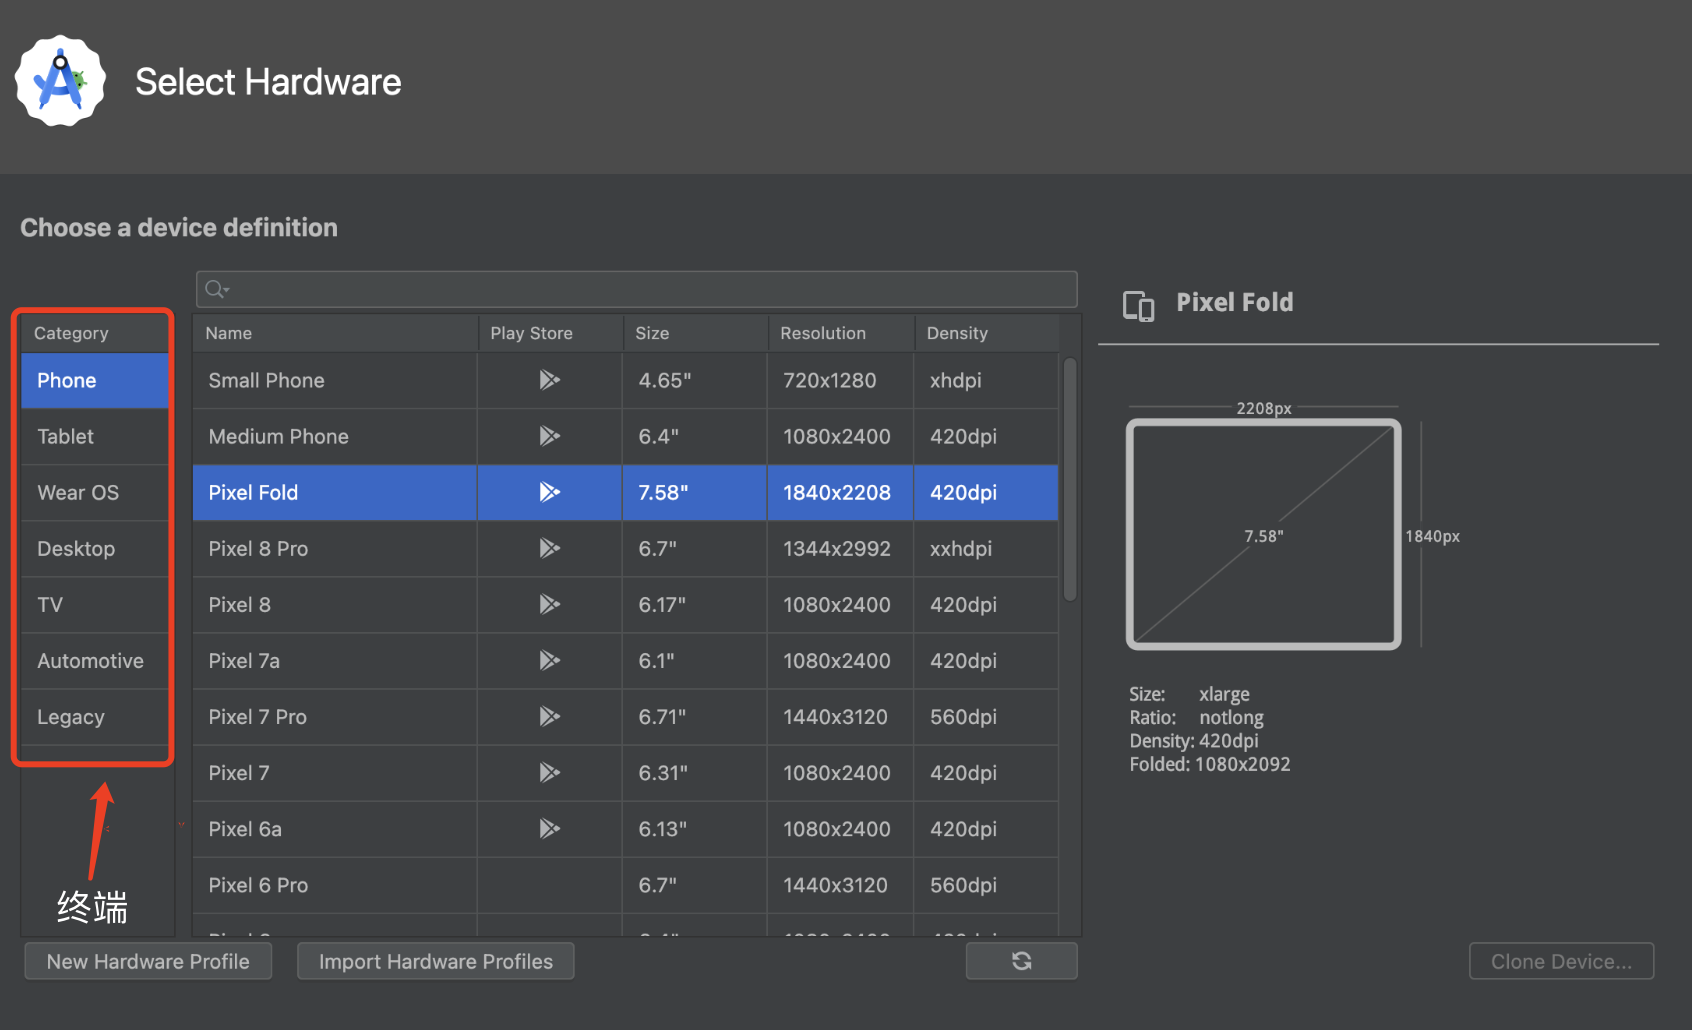Sort by the Density column header
The height and width of the screenshot is (1030, 1692).
coord(986,333)
